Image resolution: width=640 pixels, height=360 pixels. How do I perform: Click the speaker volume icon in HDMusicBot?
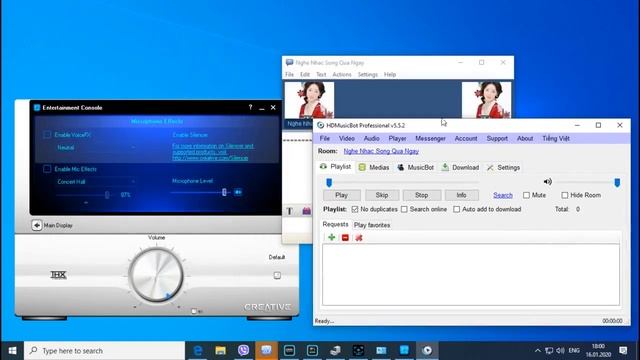[548, 182]
